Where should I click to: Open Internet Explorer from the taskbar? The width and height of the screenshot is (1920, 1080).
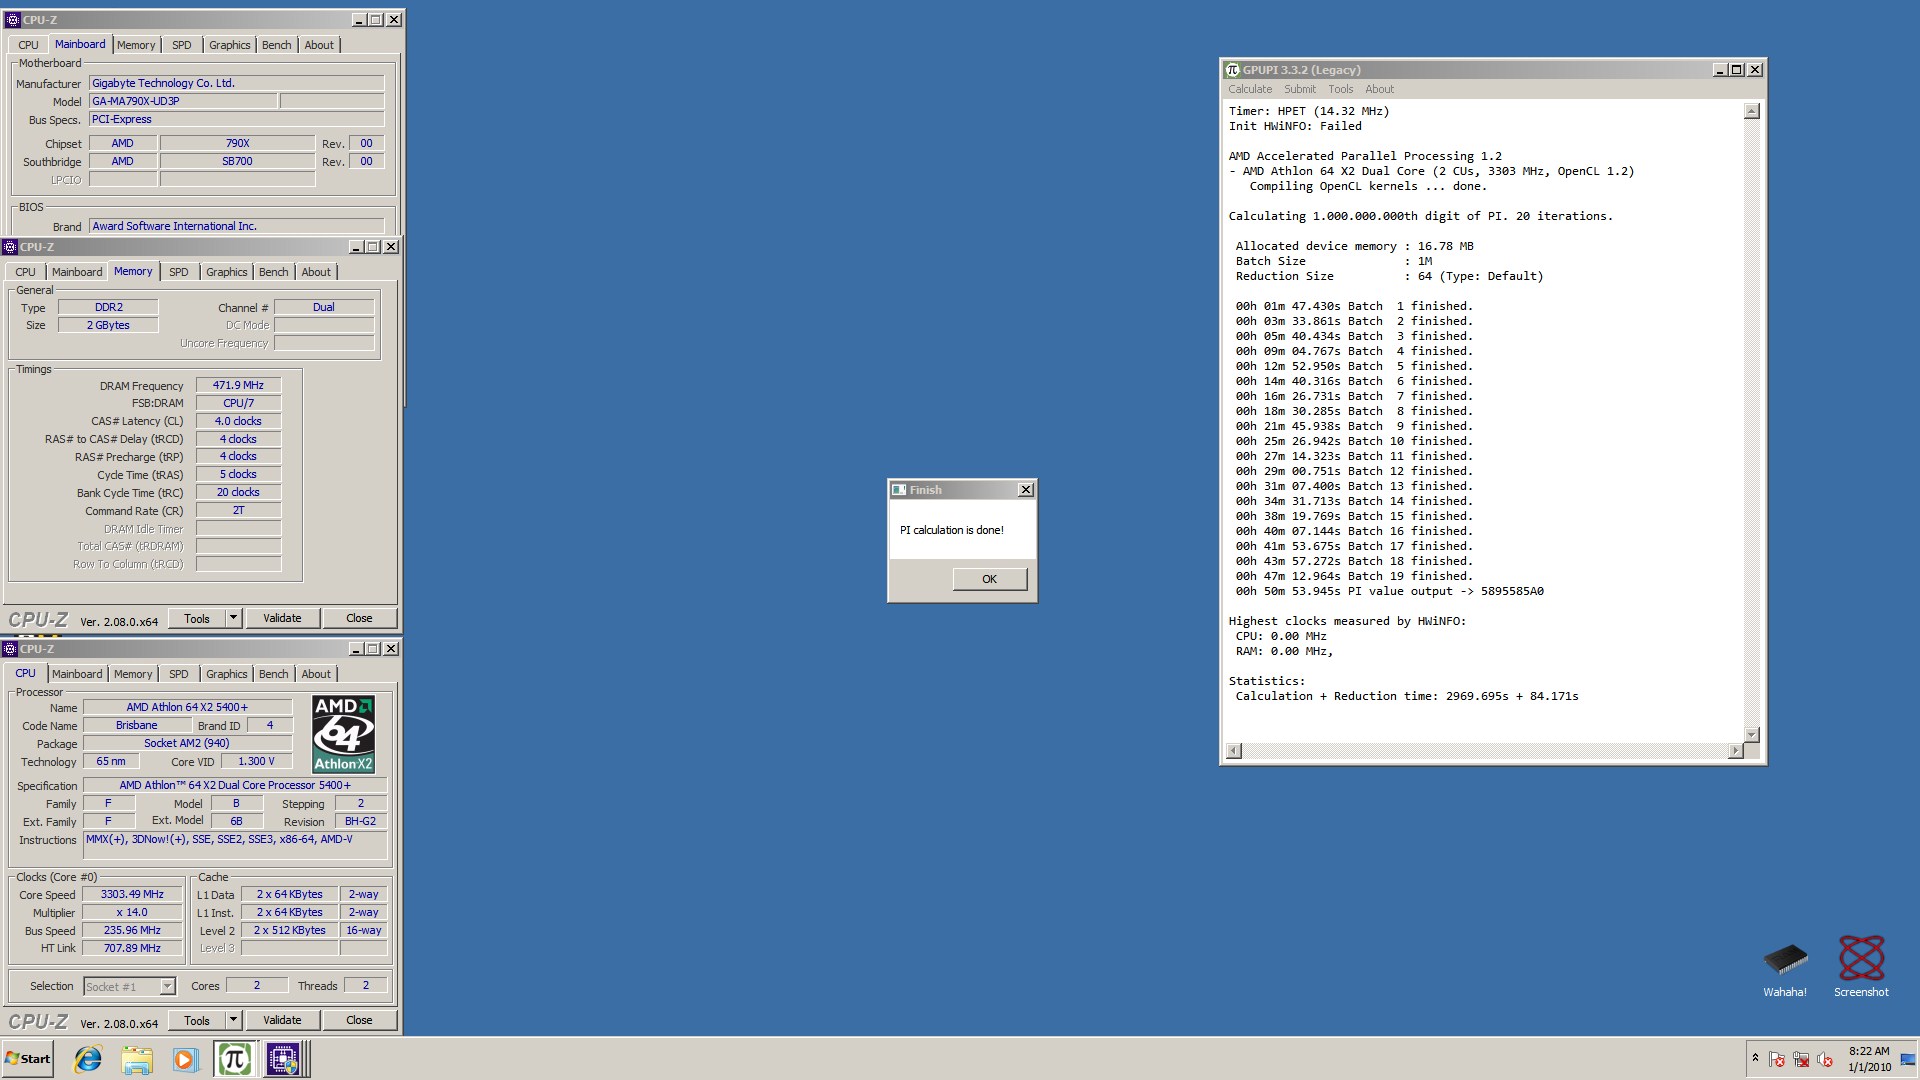click(88, 1059)
